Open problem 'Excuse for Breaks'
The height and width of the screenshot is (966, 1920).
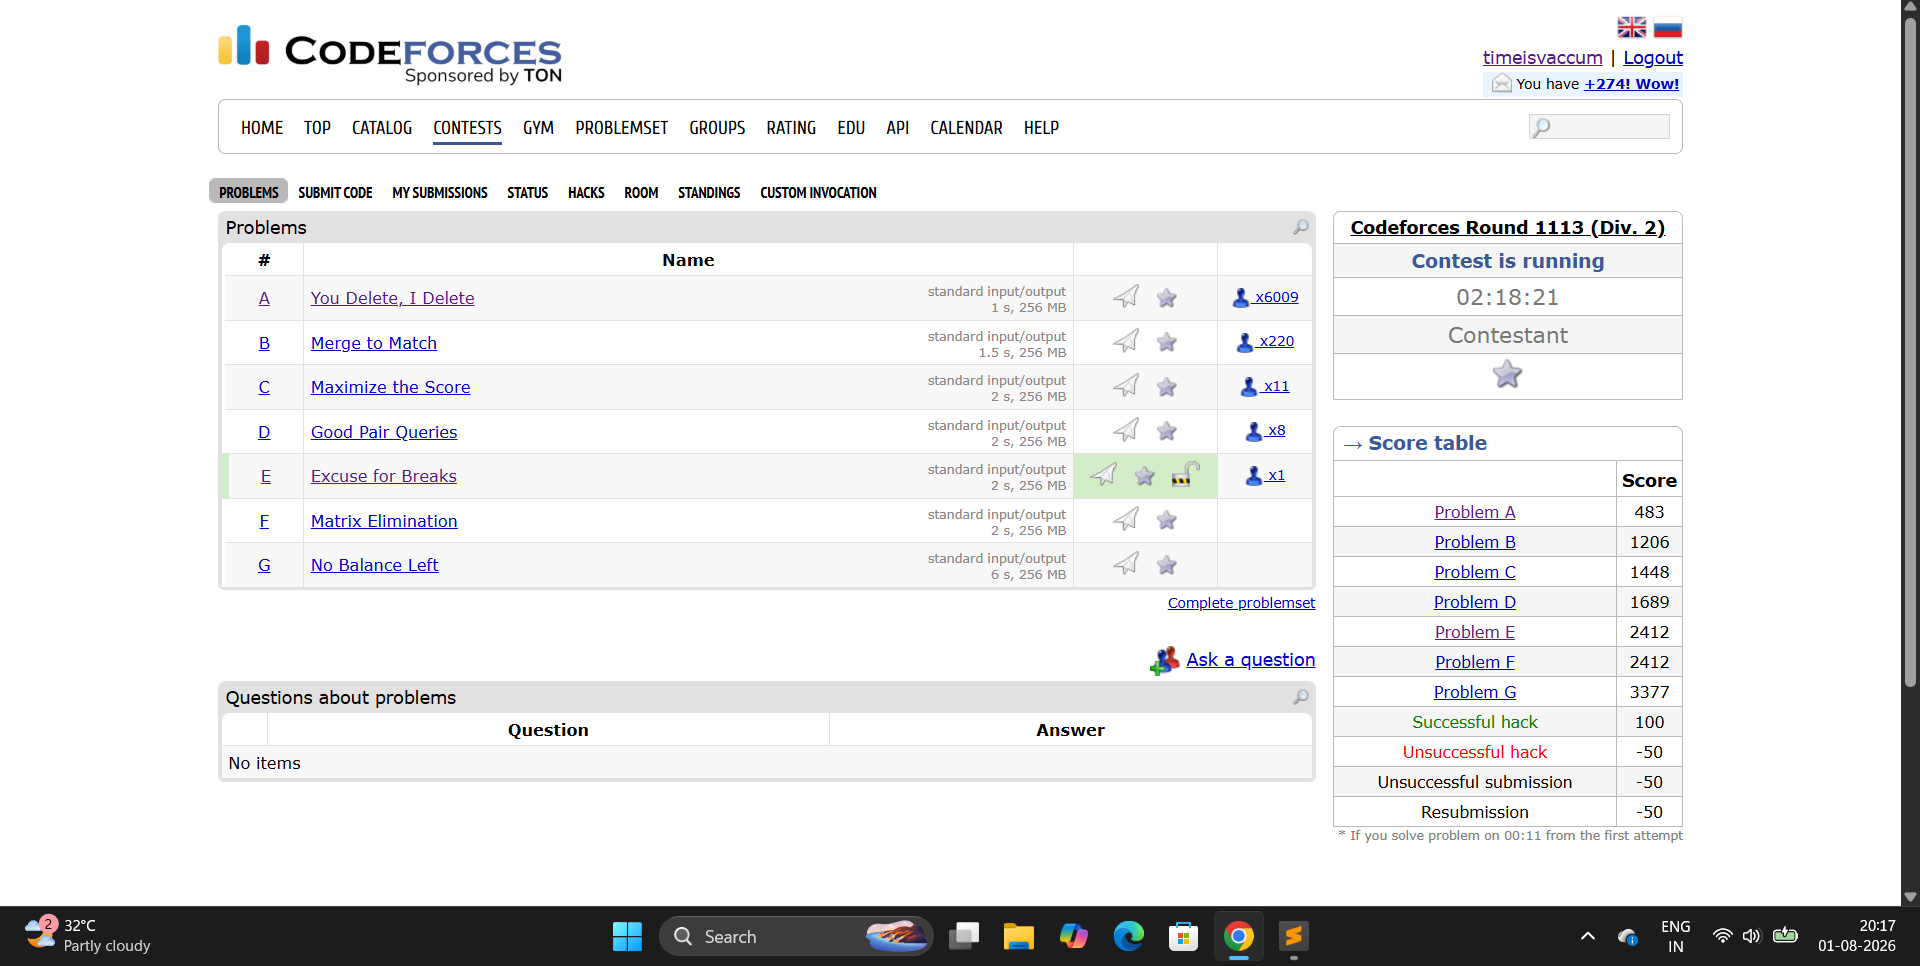(x=384, y=476)
